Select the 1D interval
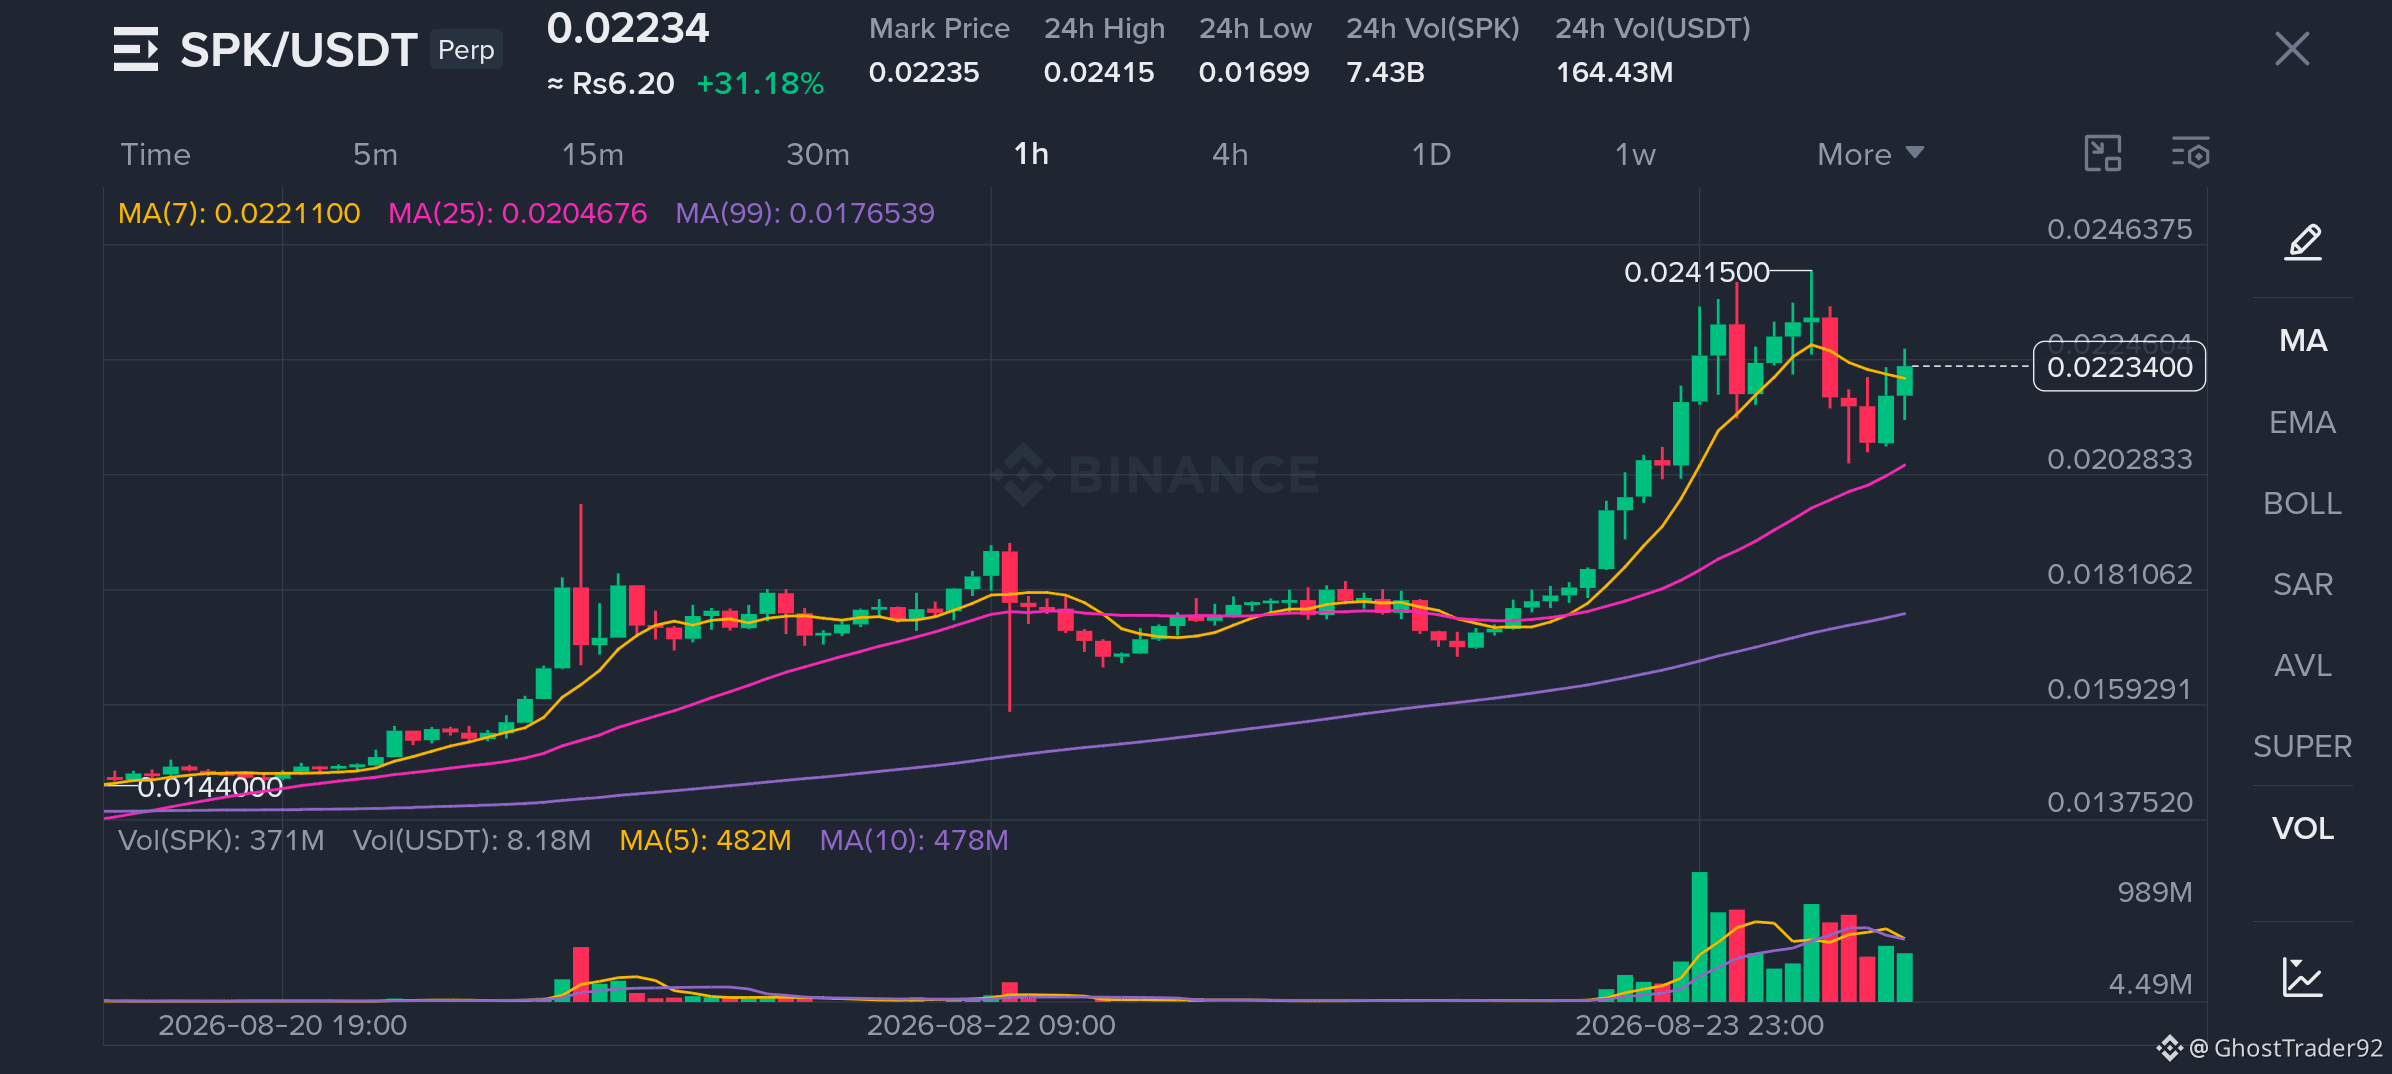The width and height of the screenshot is (2392, 1074). 1431,154
